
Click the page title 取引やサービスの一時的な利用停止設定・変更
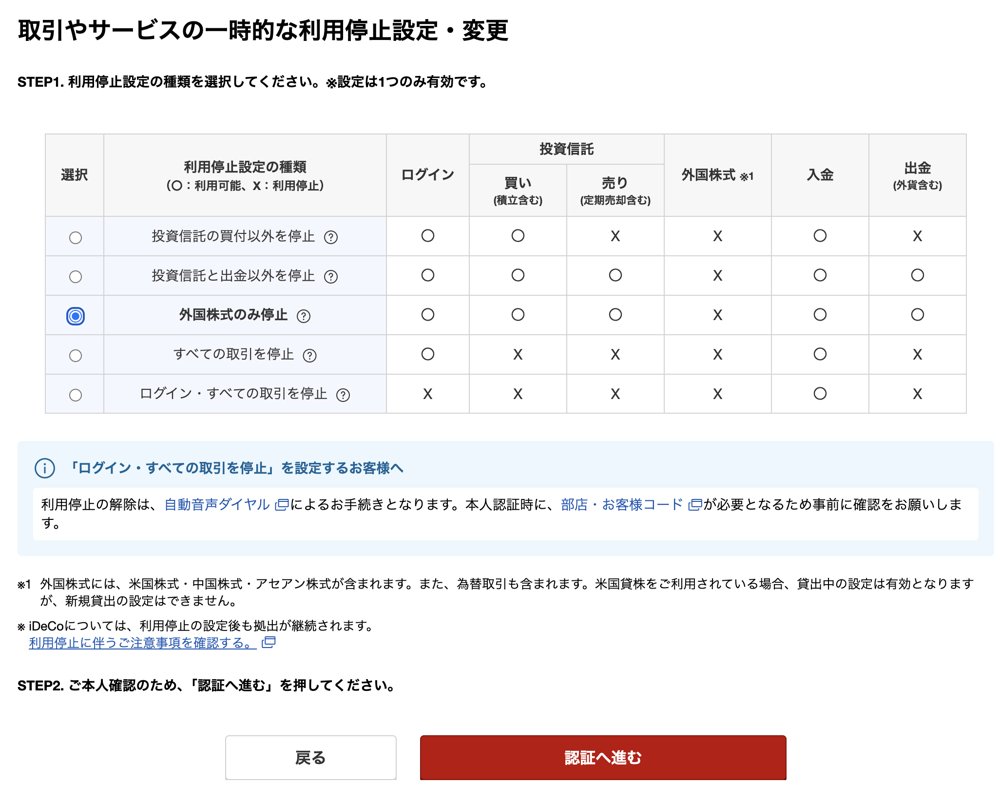(x=263, y=31)
